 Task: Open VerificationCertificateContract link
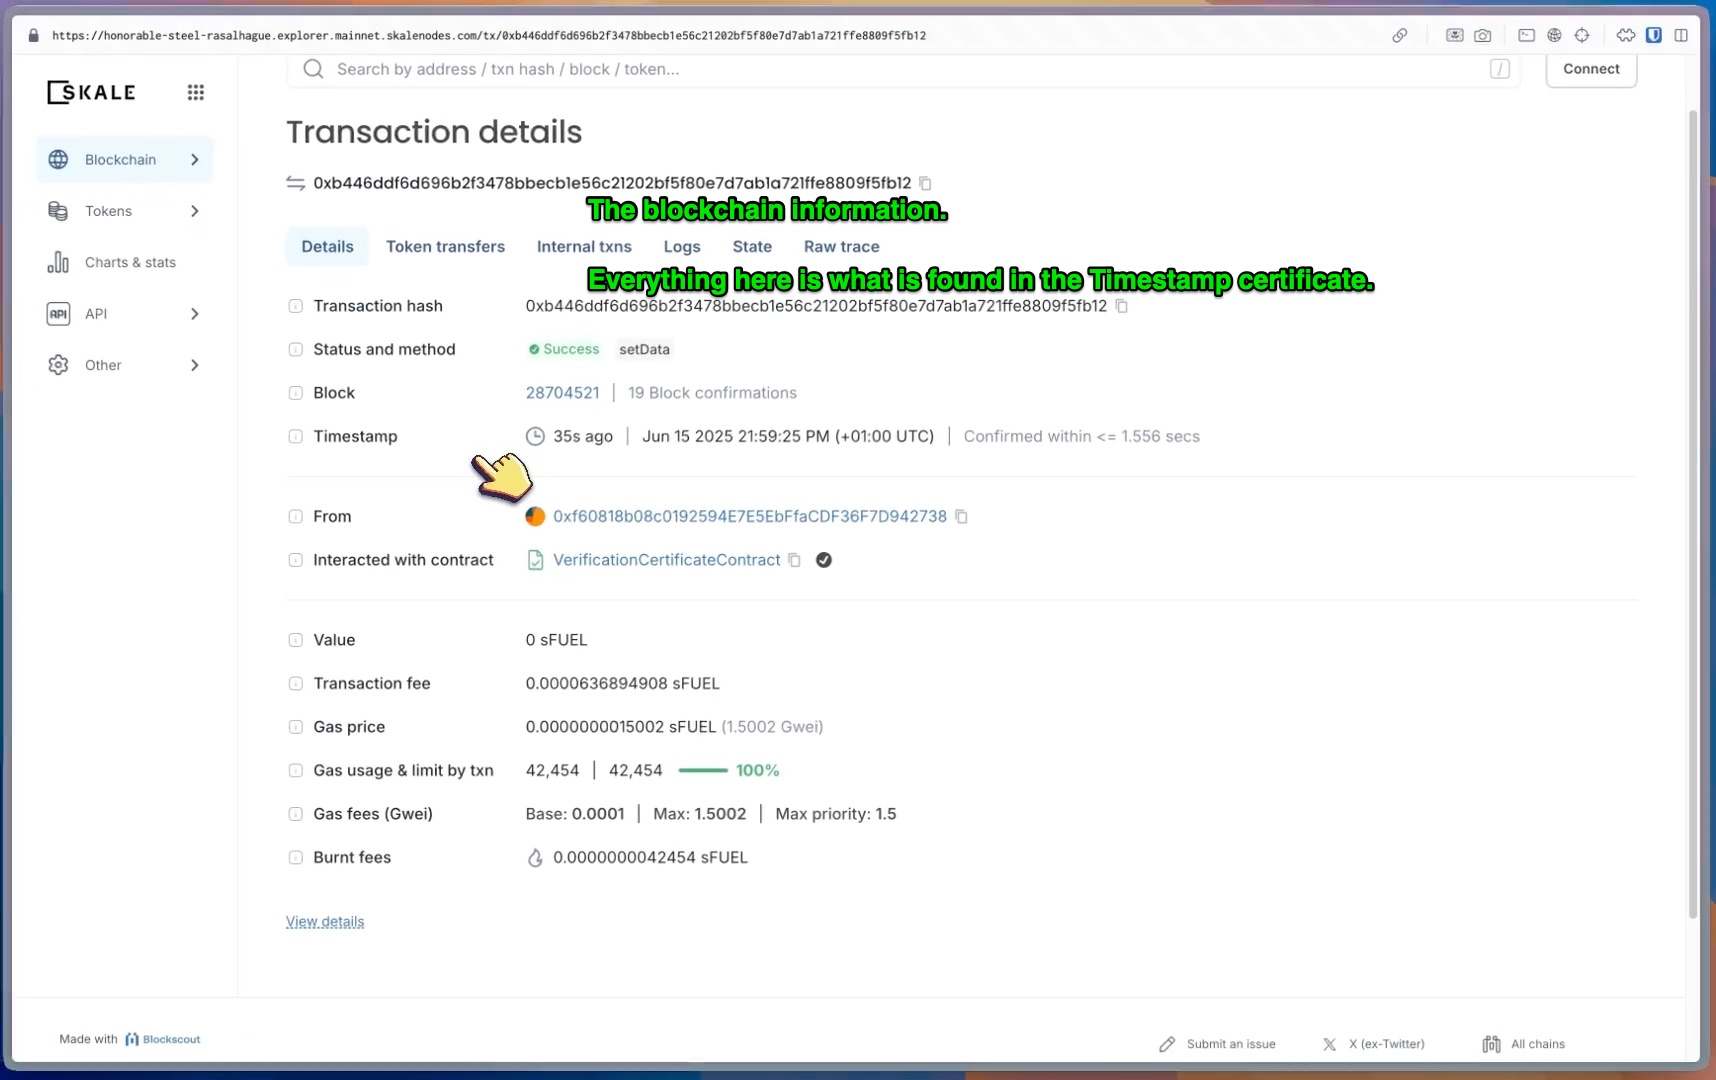[666, 560]
